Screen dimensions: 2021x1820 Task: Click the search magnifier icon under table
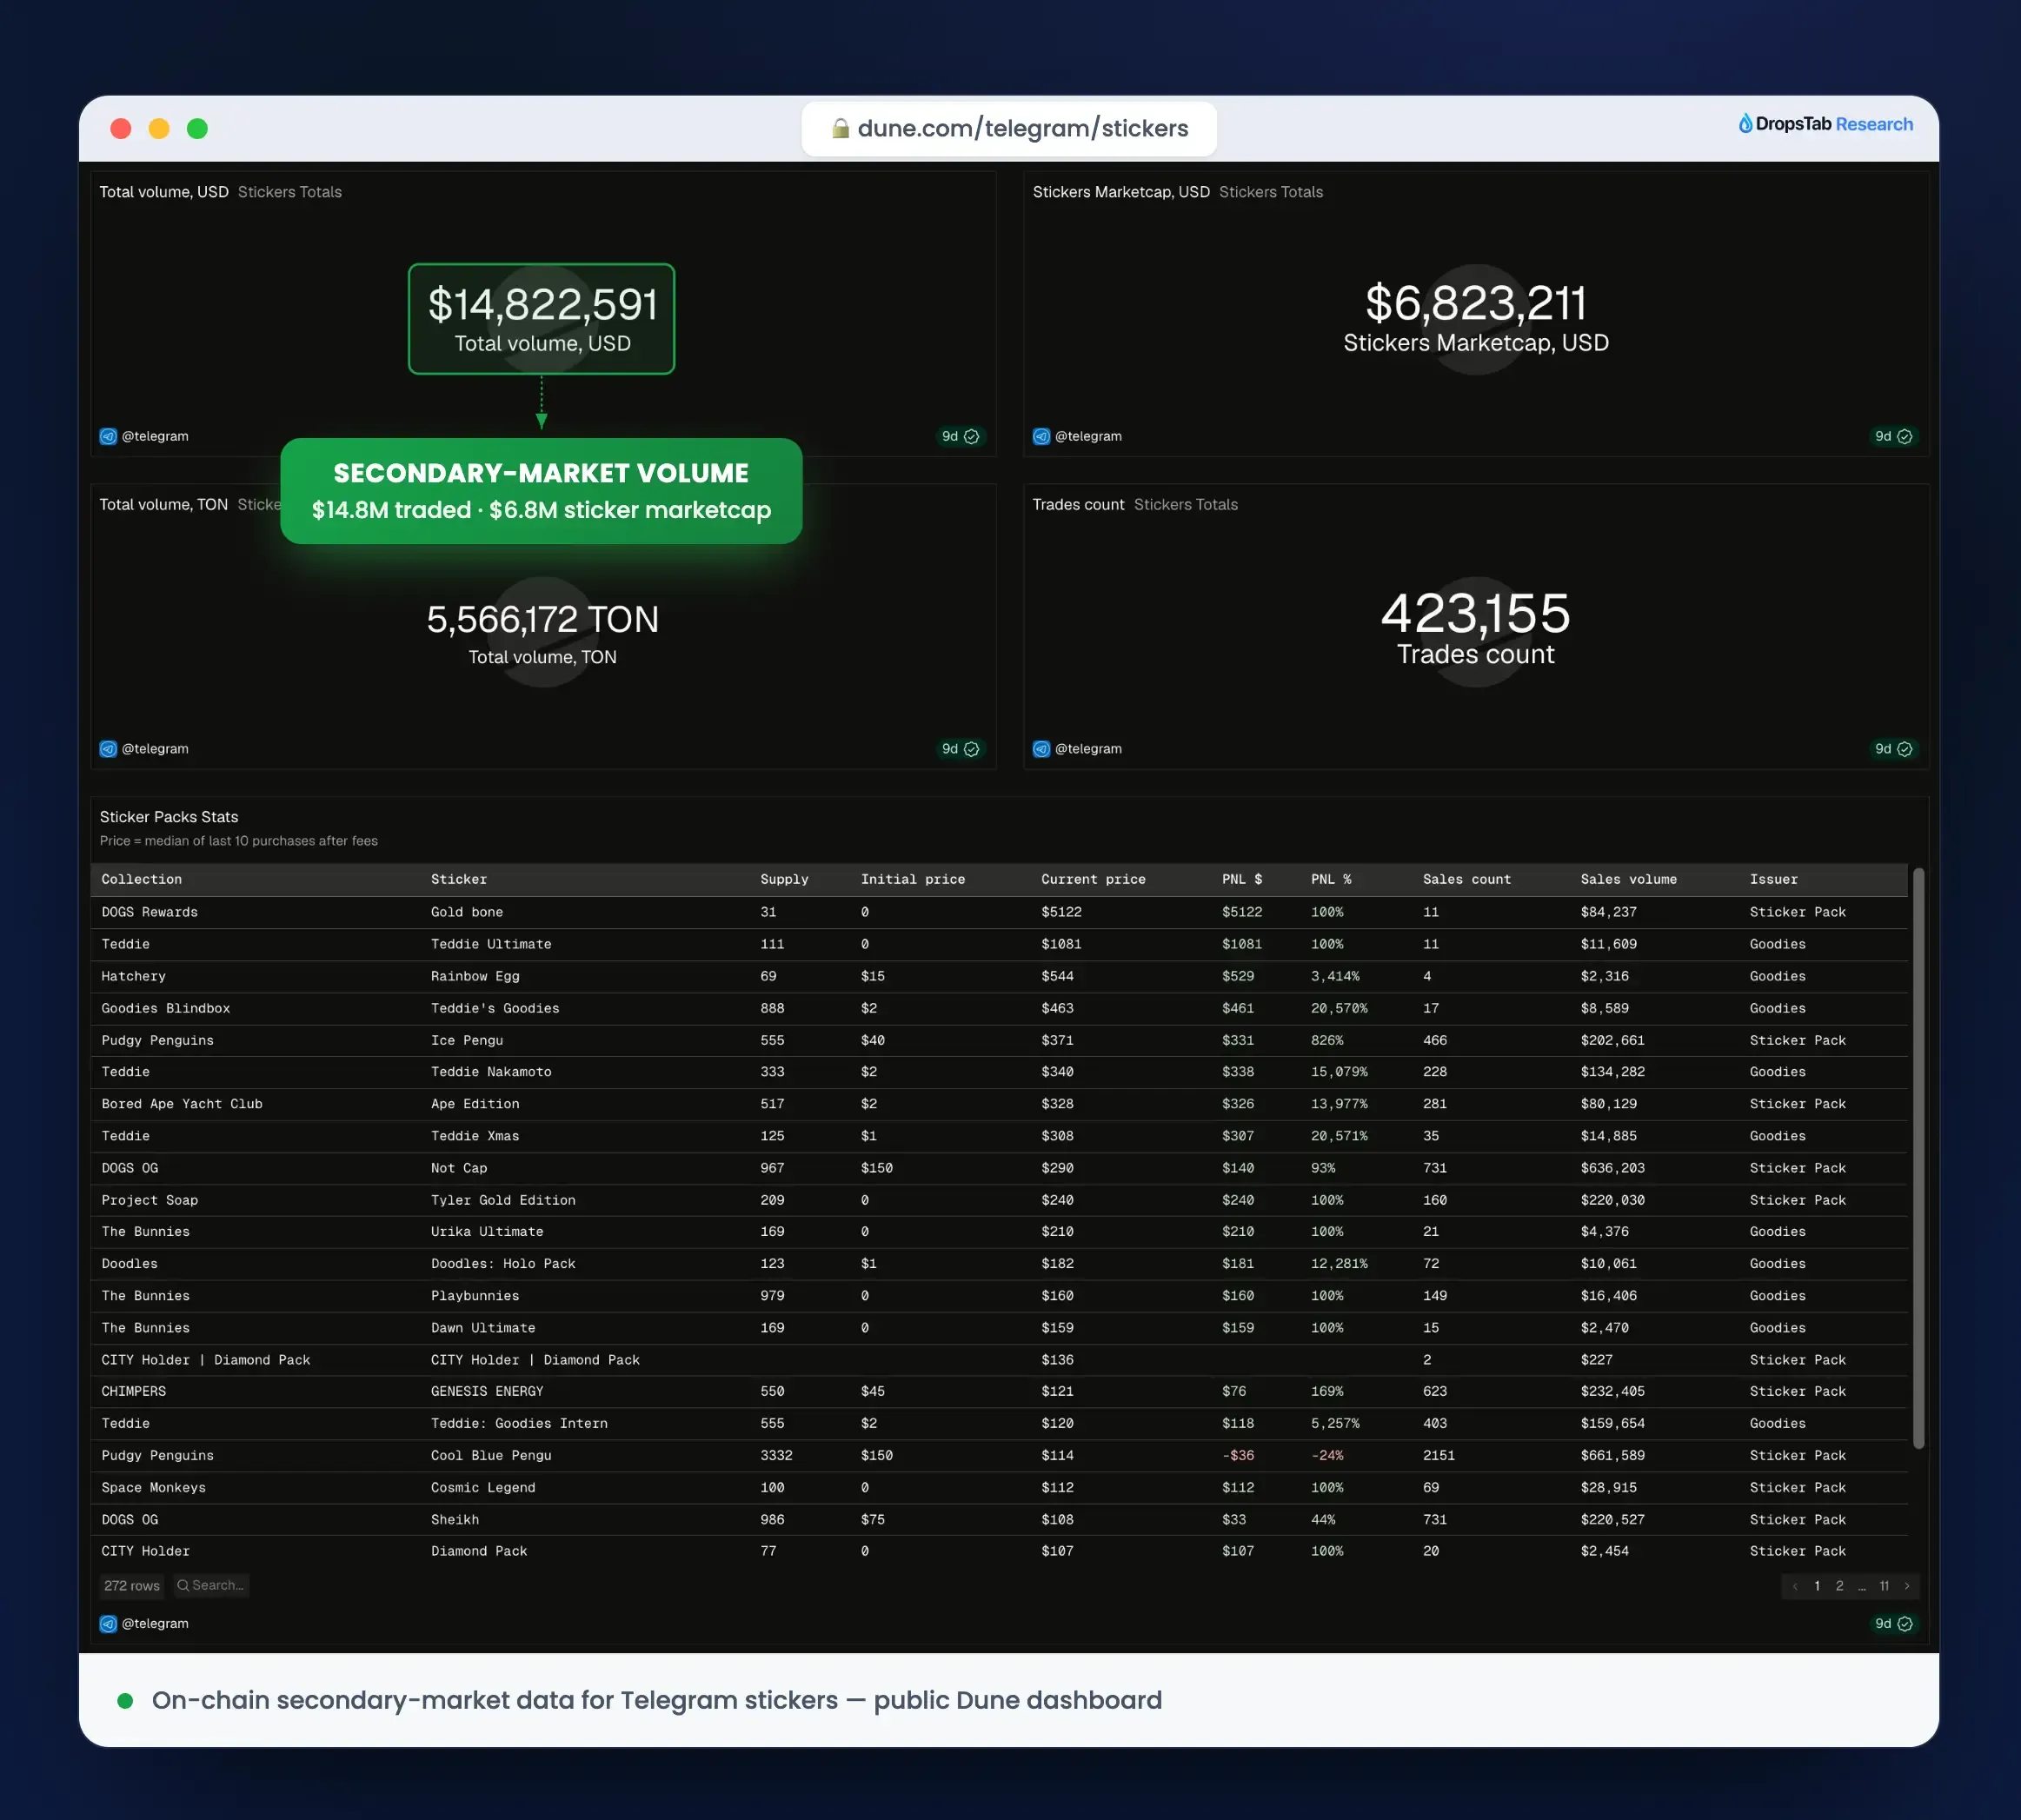(183, 1586)
